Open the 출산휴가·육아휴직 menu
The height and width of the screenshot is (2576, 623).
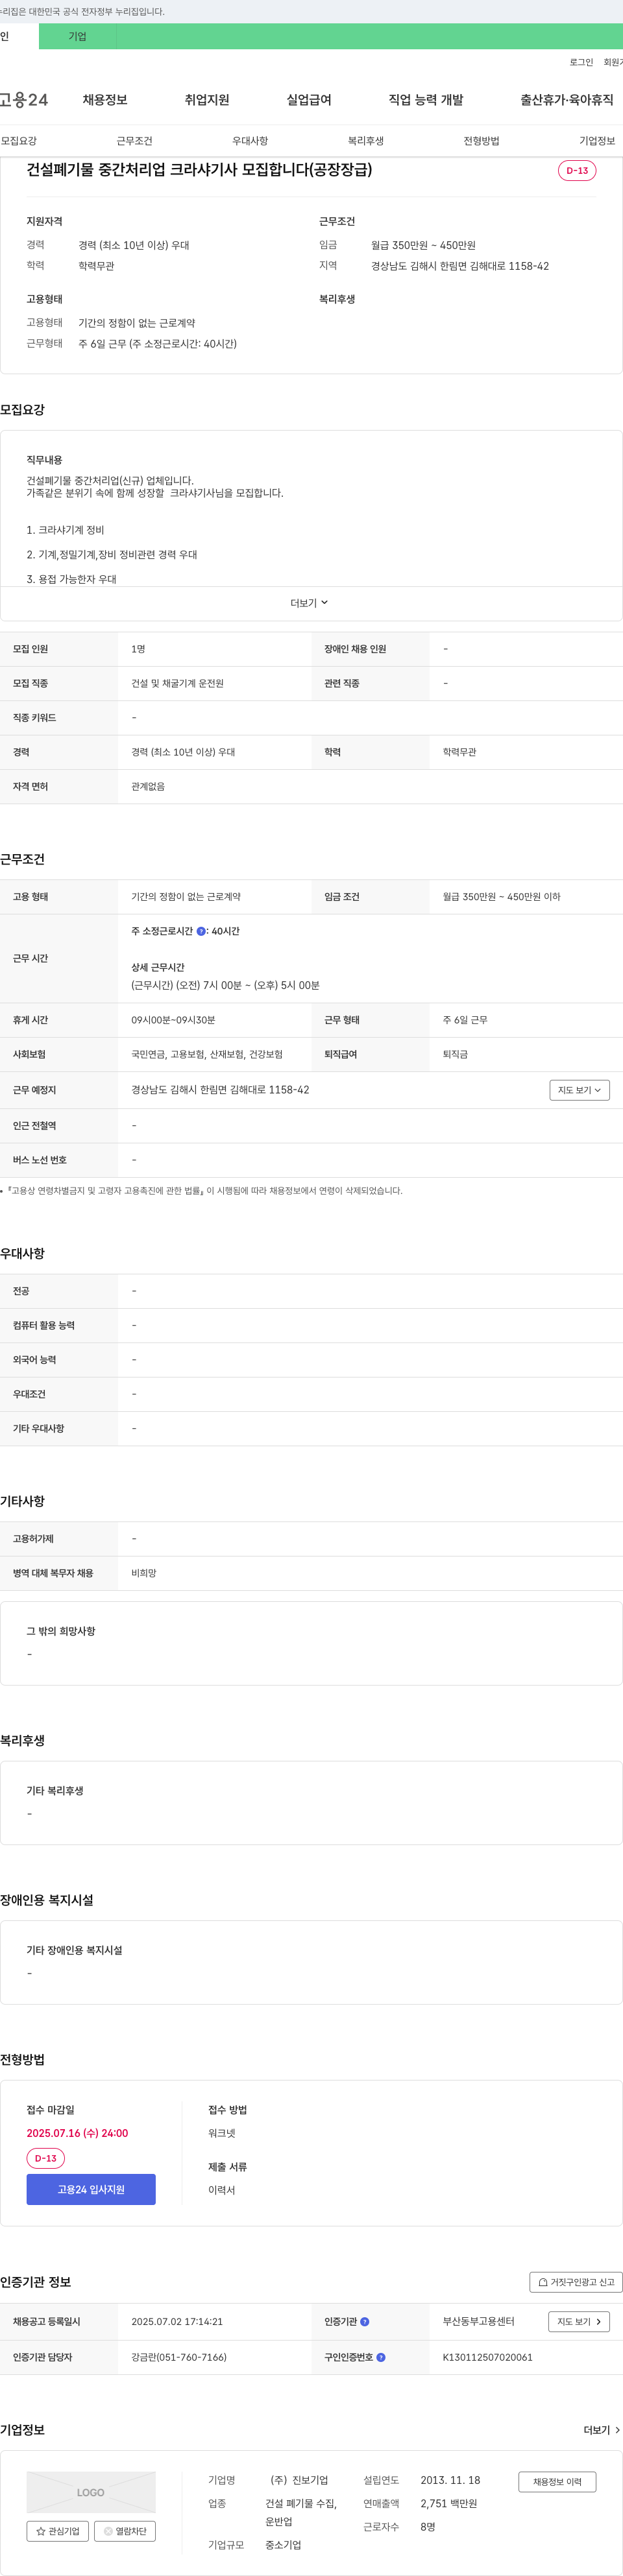click(566, 100)
